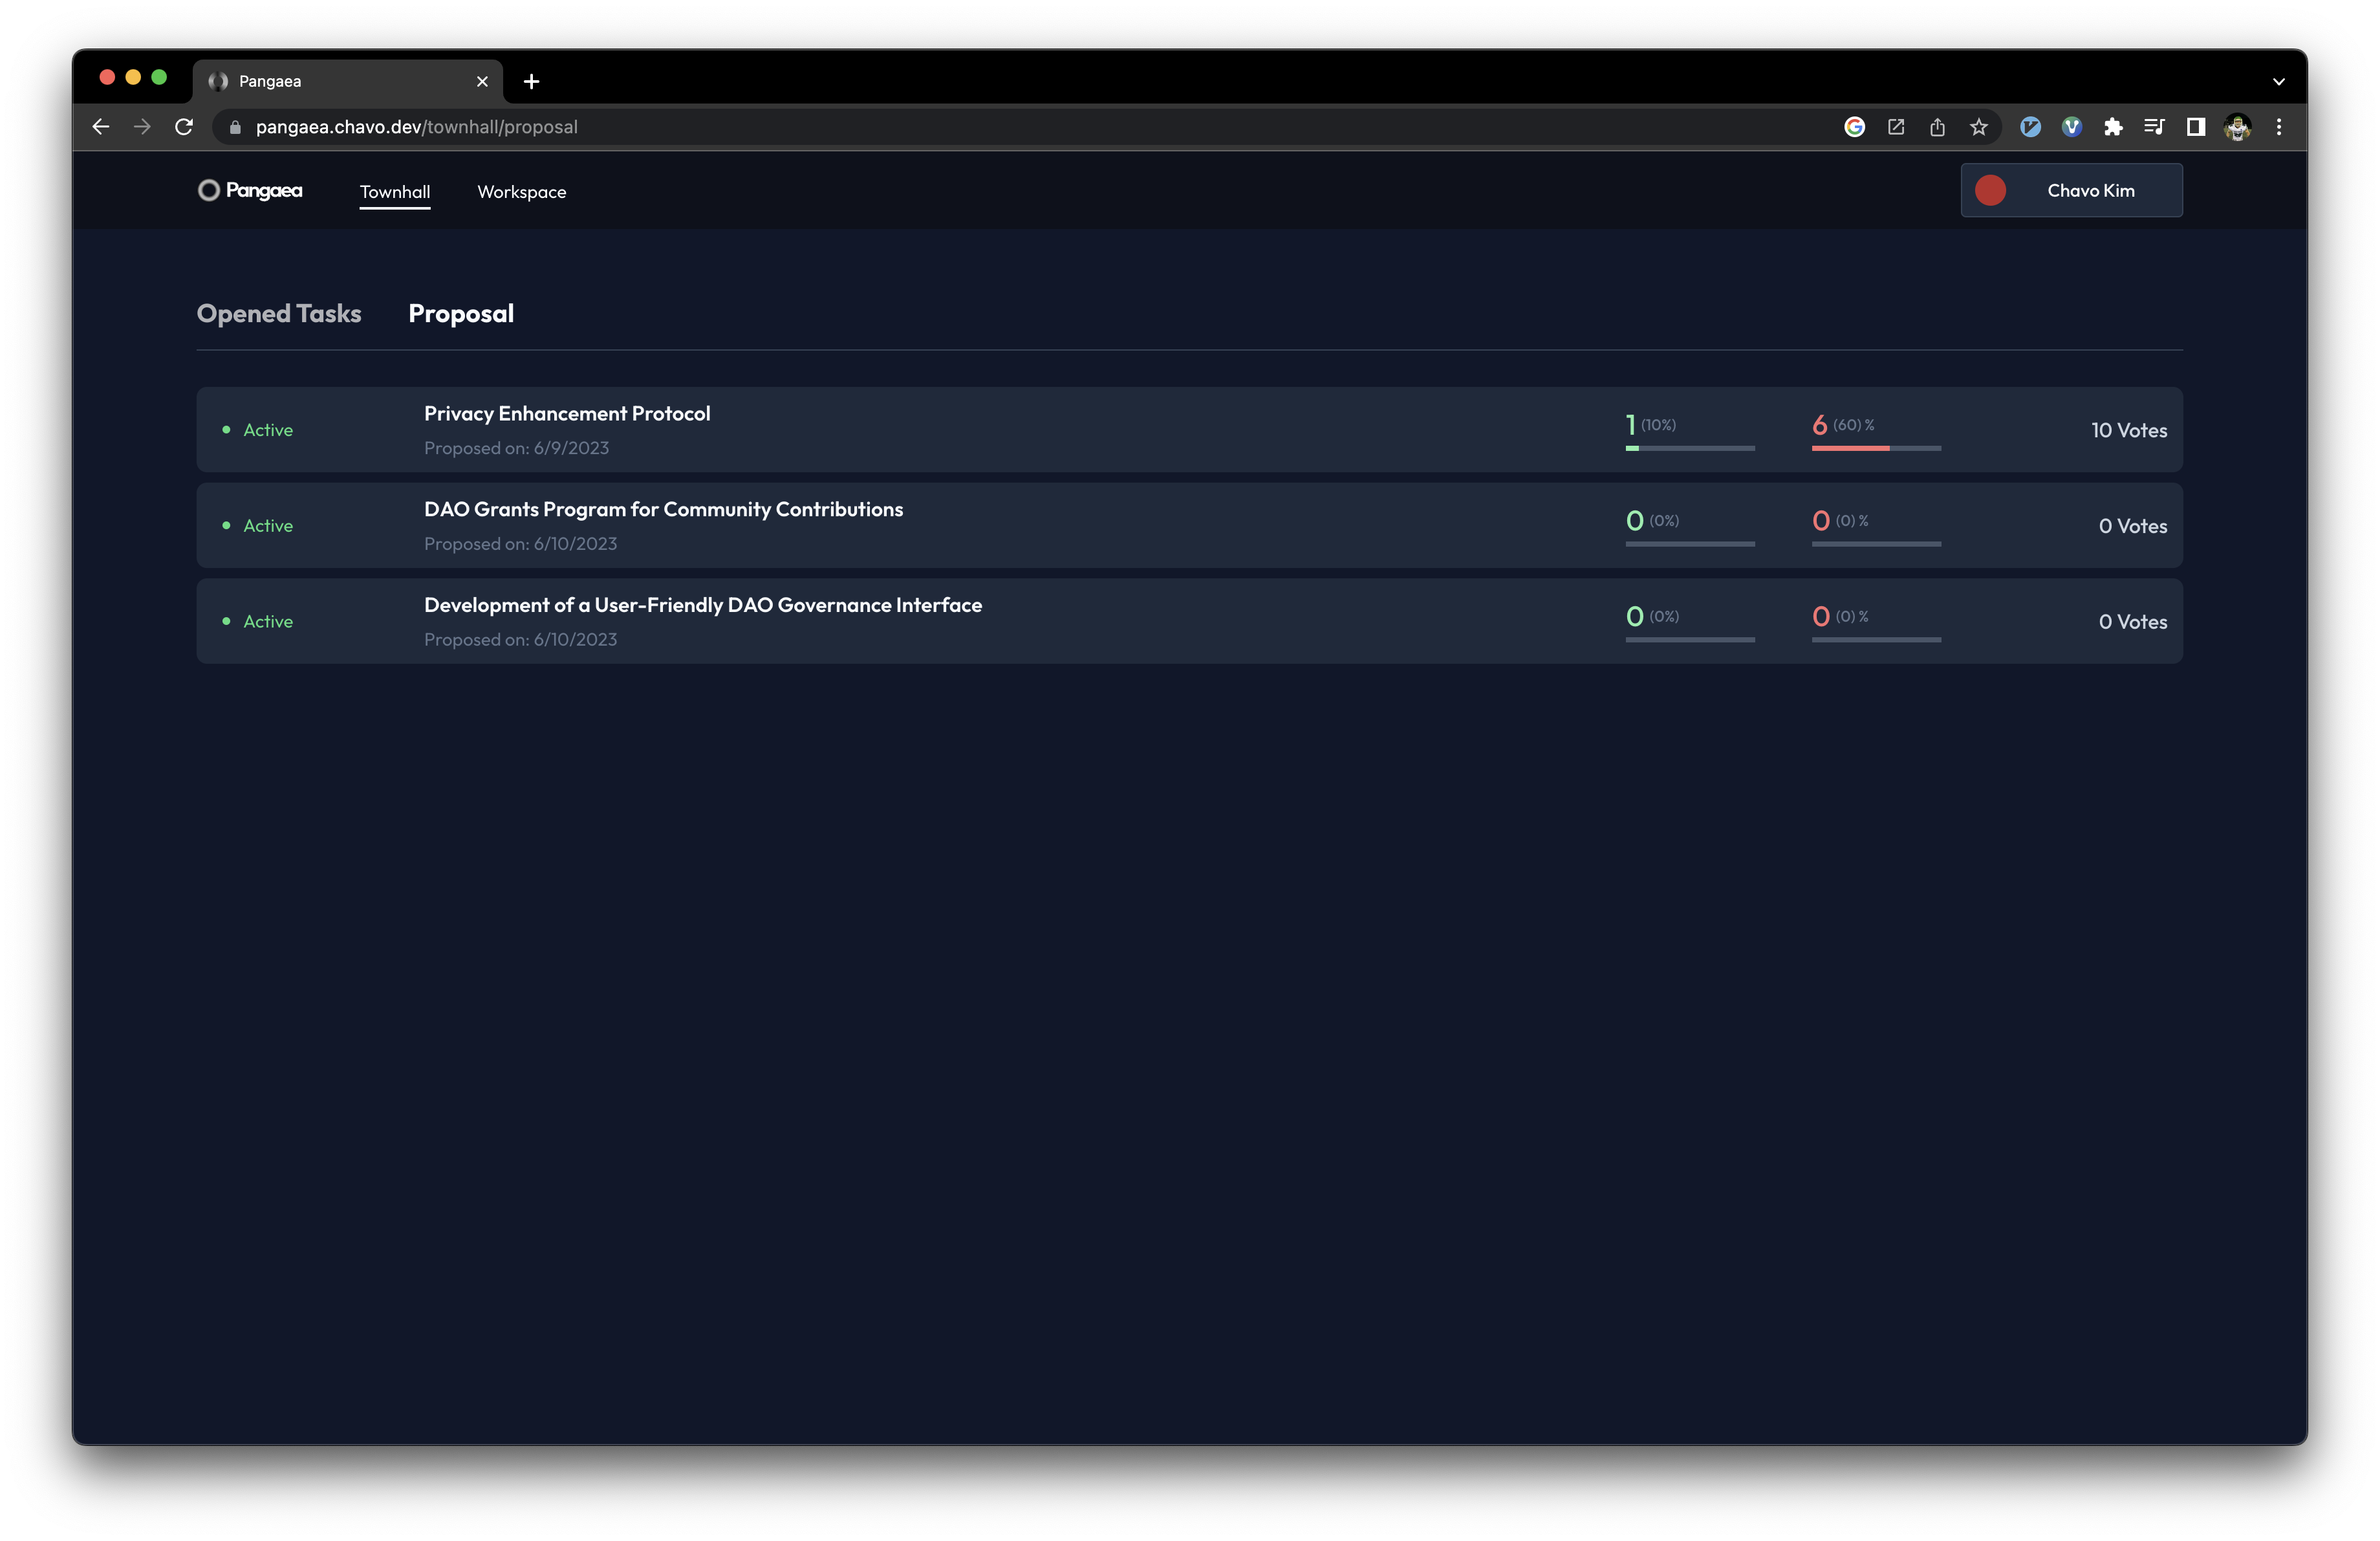Bookmark the page via the star icon
The height and width of the screenshot is (1541, 2380).
click(x=1979, y=127)
